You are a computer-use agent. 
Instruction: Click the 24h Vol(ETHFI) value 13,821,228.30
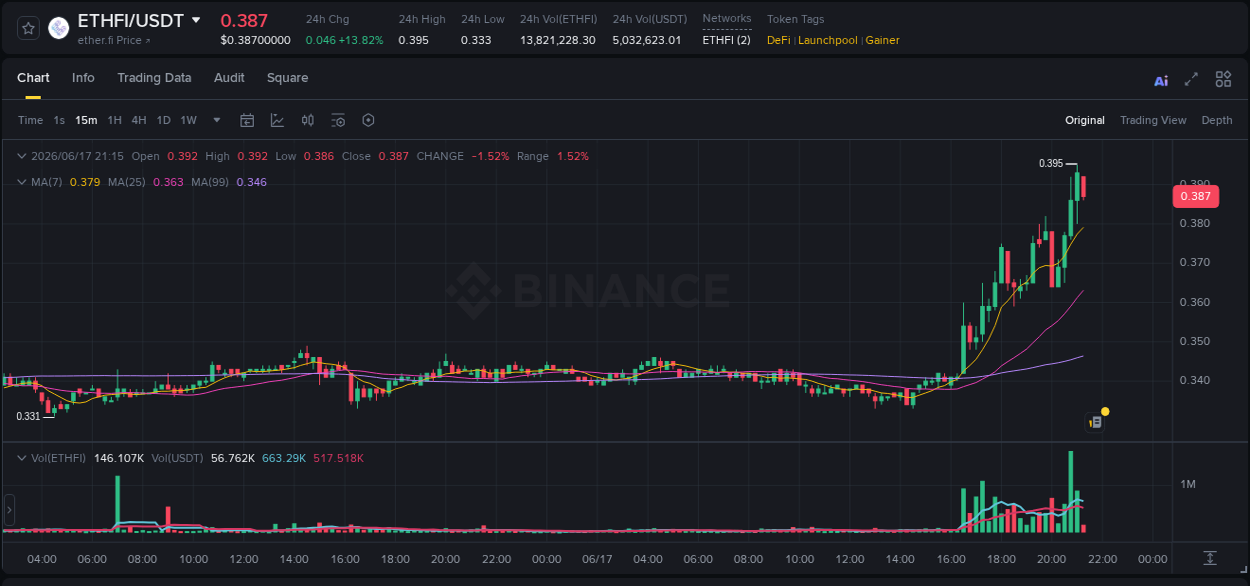coord(557,40)
